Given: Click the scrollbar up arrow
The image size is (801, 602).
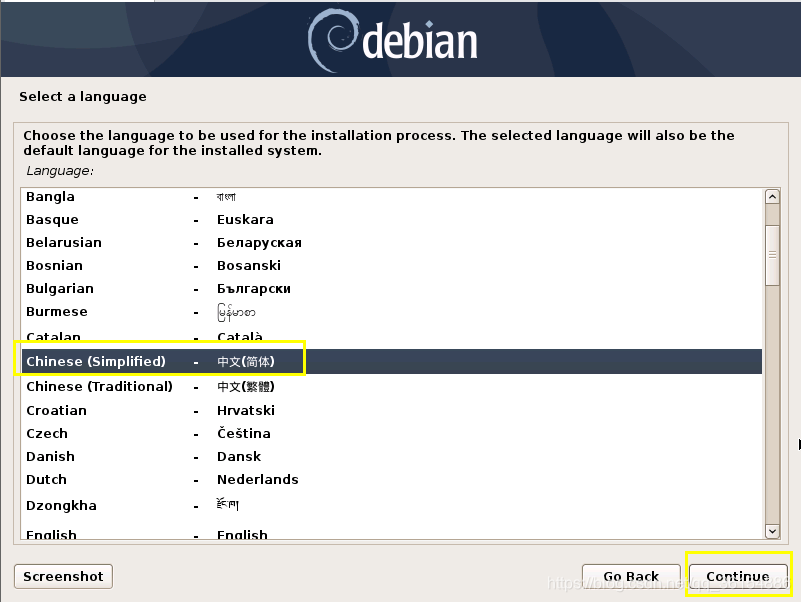Looking at the screenshot, I should (x=772, y=197).
